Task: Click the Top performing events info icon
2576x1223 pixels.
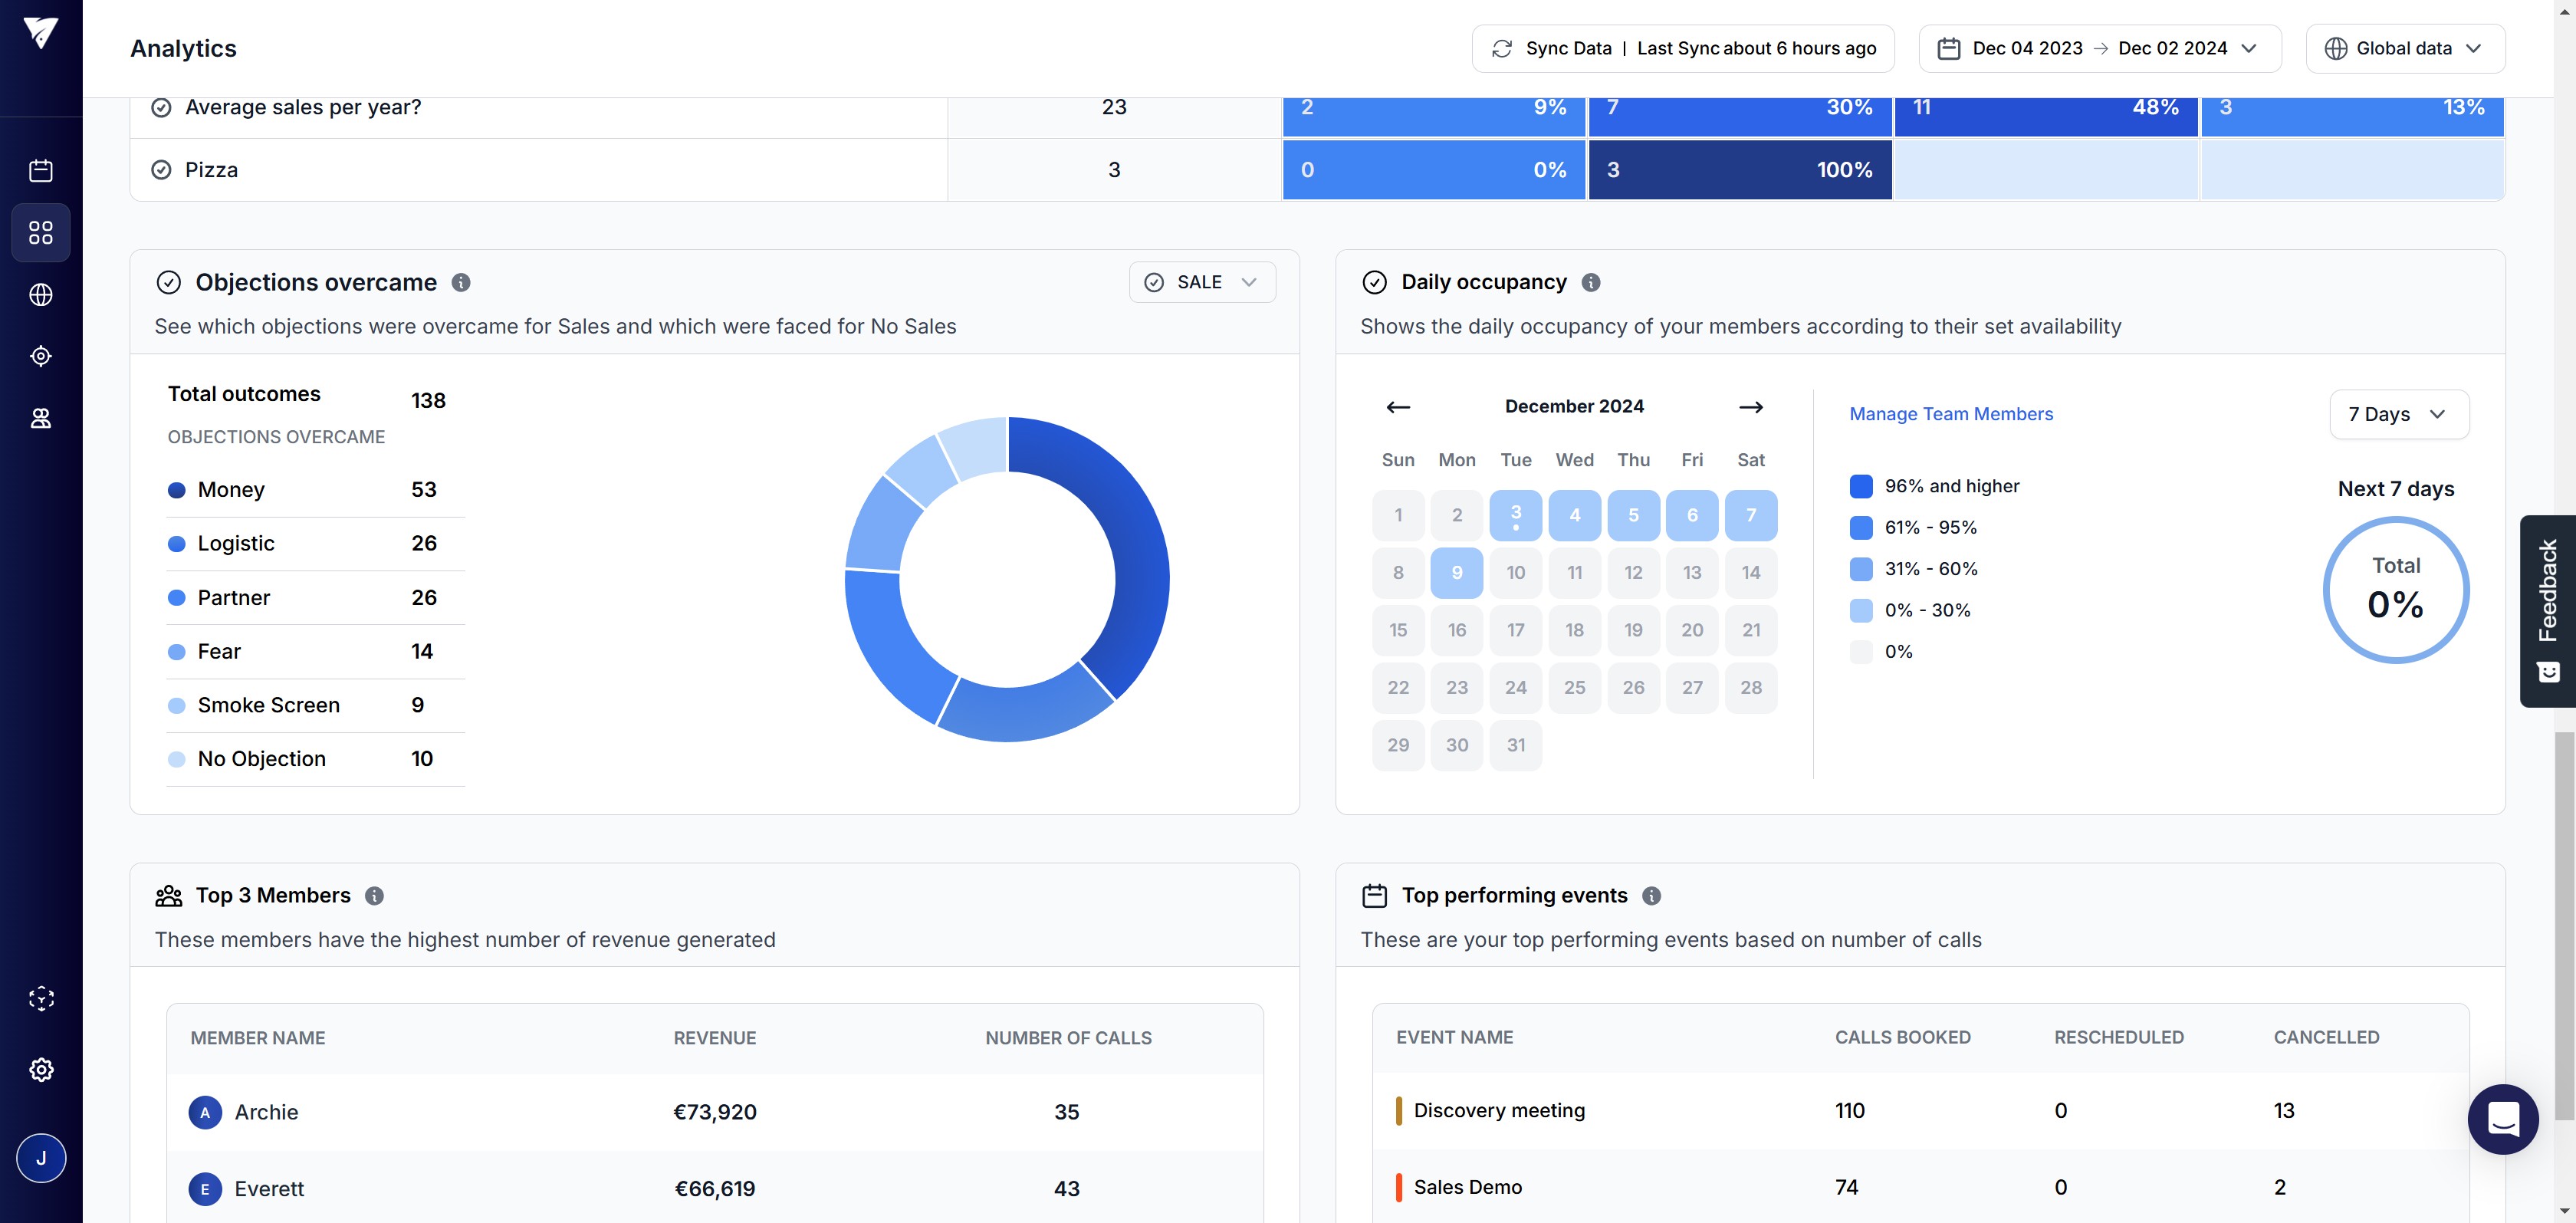Action: point(1652,896)
